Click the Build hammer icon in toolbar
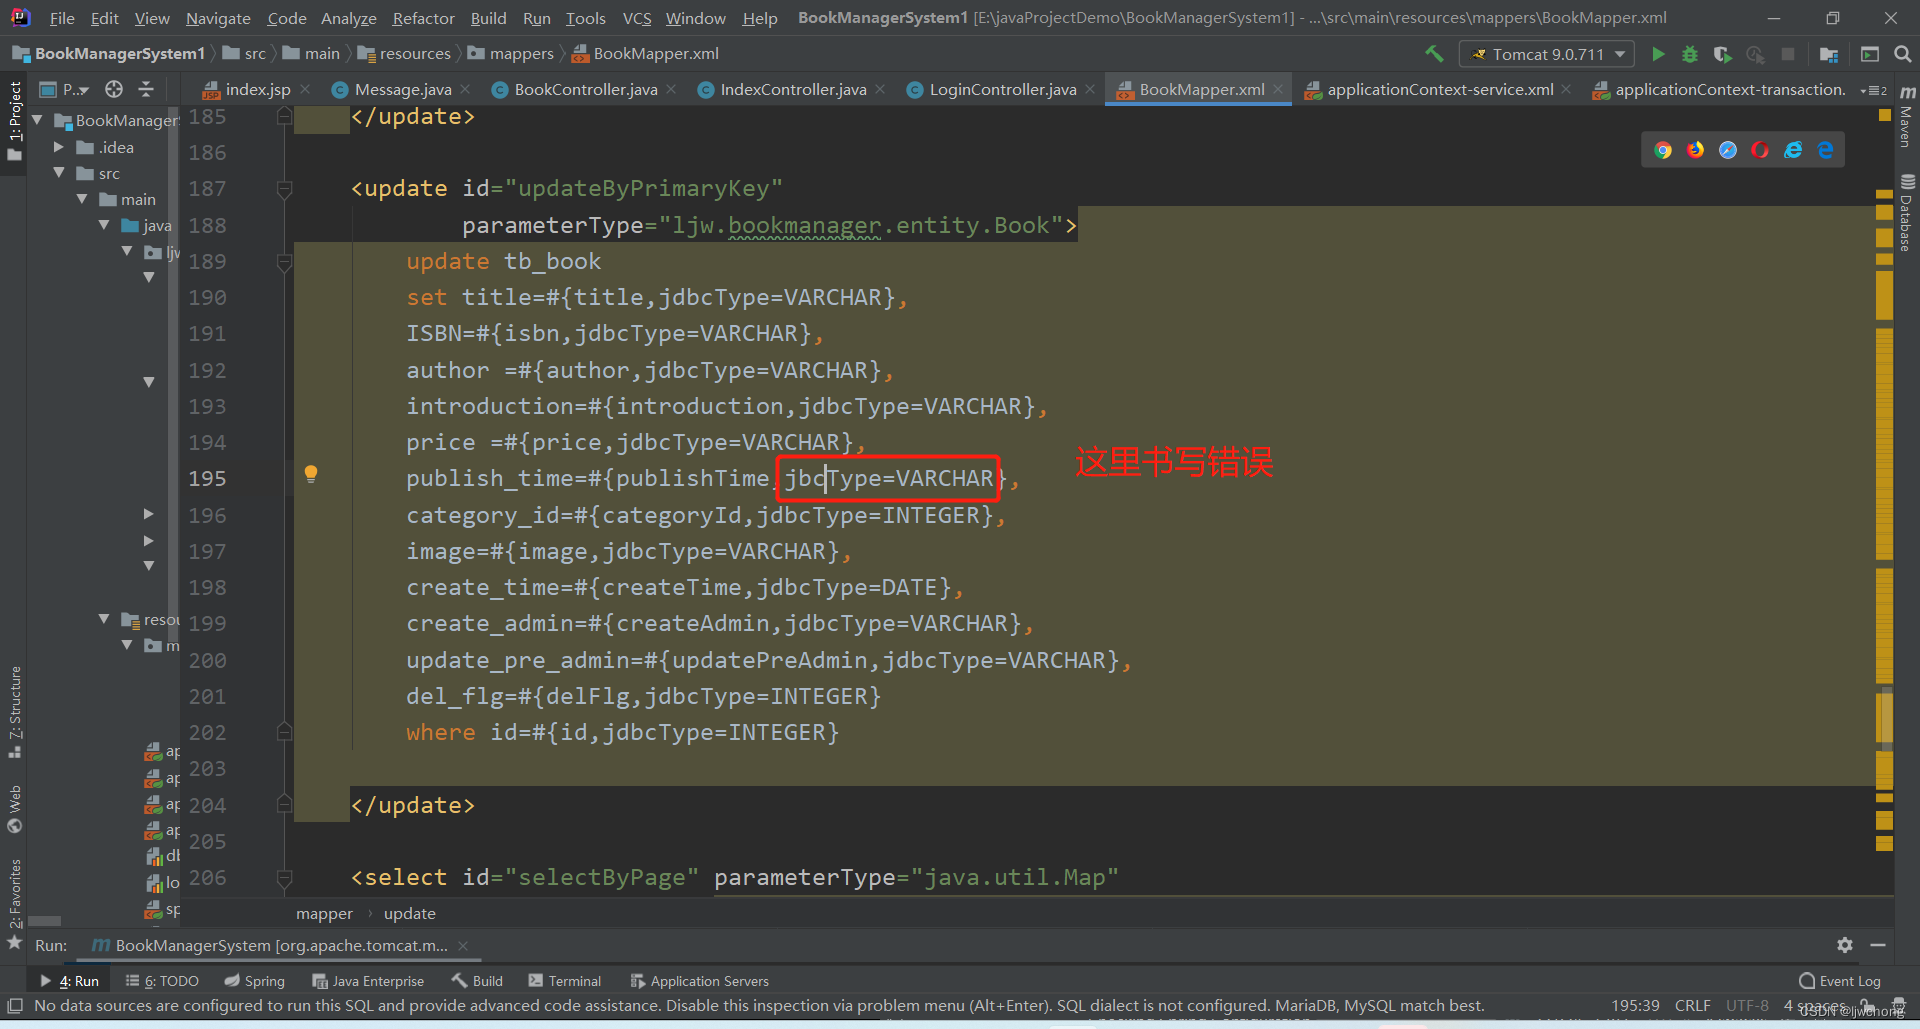 coord(1434,53)
